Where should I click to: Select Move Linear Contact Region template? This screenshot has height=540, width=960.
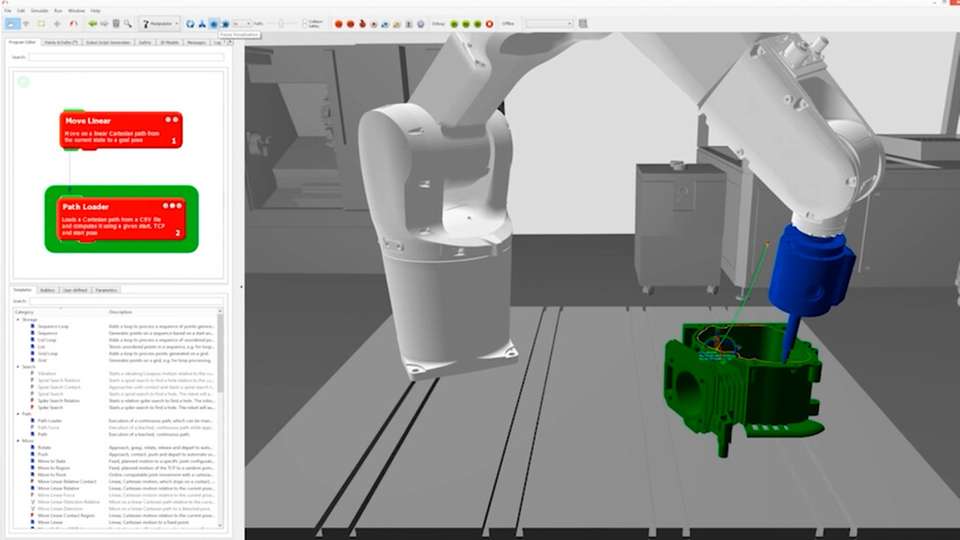pyautogui.click(x=66, y=516)
